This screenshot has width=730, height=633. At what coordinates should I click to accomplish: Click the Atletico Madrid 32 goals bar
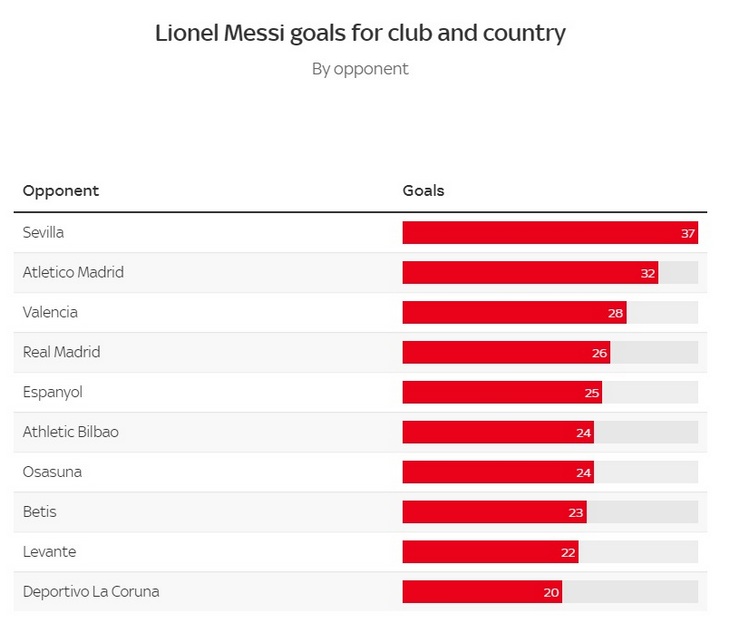[x=530, y=273]
